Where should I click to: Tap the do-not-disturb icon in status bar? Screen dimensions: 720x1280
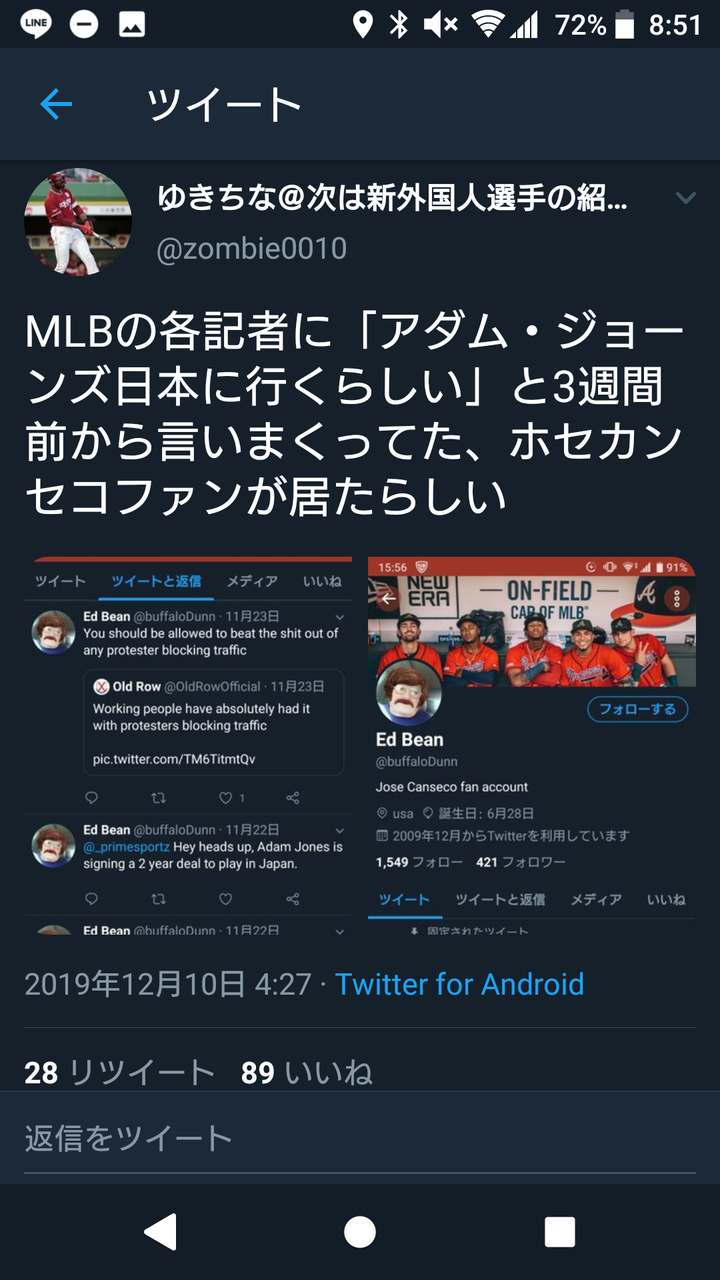(84, 24)
